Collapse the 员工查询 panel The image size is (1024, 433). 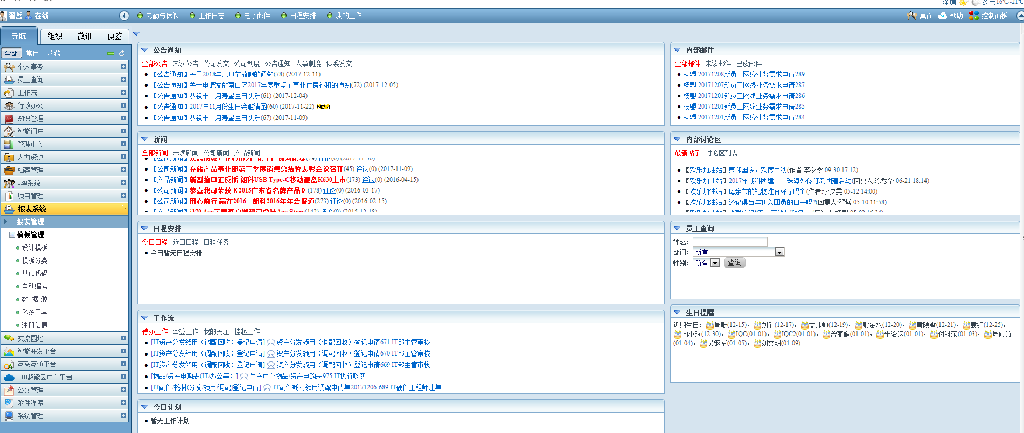pyautogui.click(x=677, y=229)
